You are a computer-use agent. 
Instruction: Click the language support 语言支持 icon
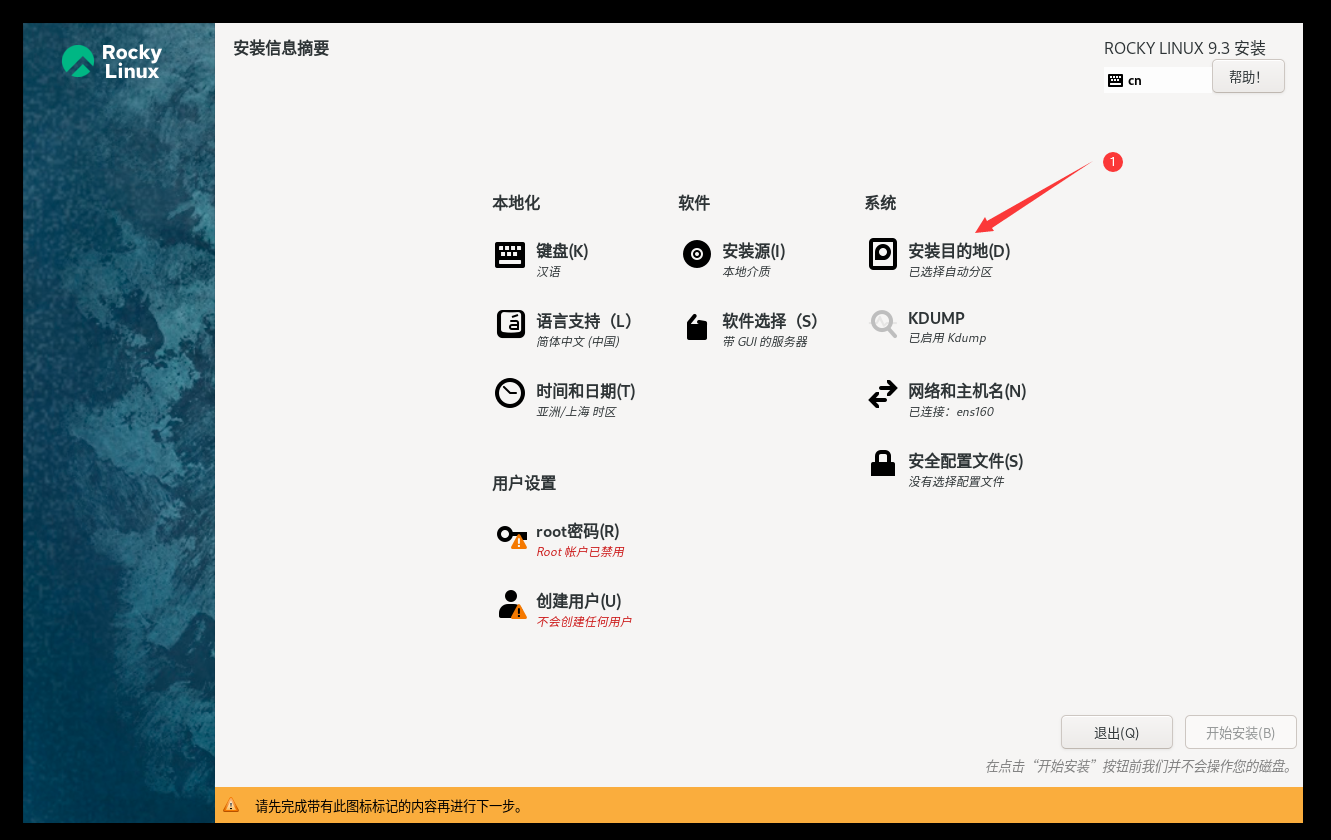coord(510,324)
